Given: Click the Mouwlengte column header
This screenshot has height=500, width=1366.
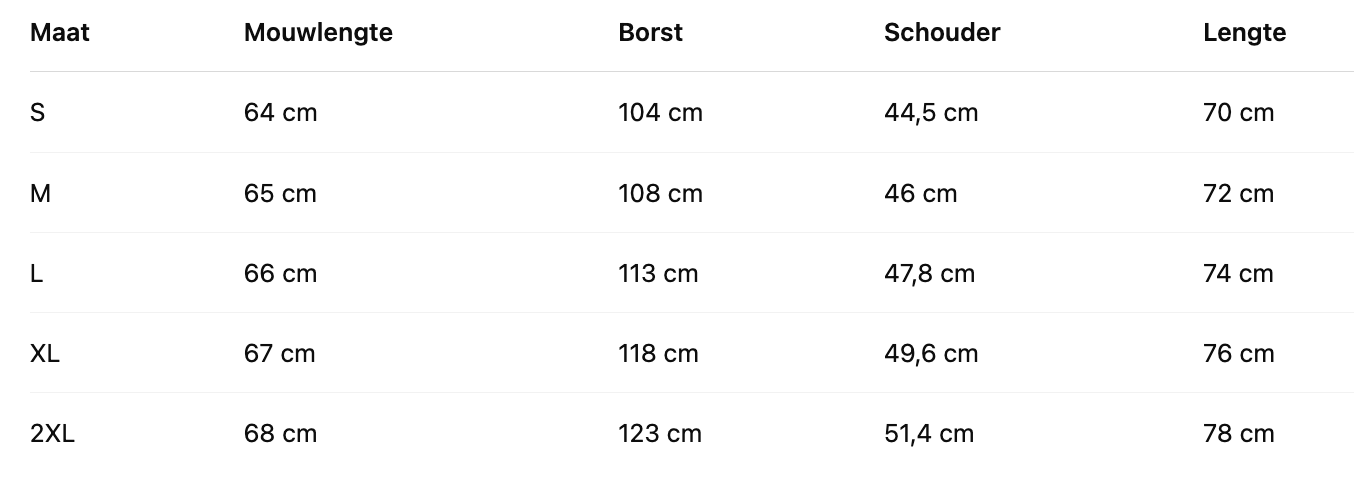Looking at the screenshot, I should click(x=318, y=33).
